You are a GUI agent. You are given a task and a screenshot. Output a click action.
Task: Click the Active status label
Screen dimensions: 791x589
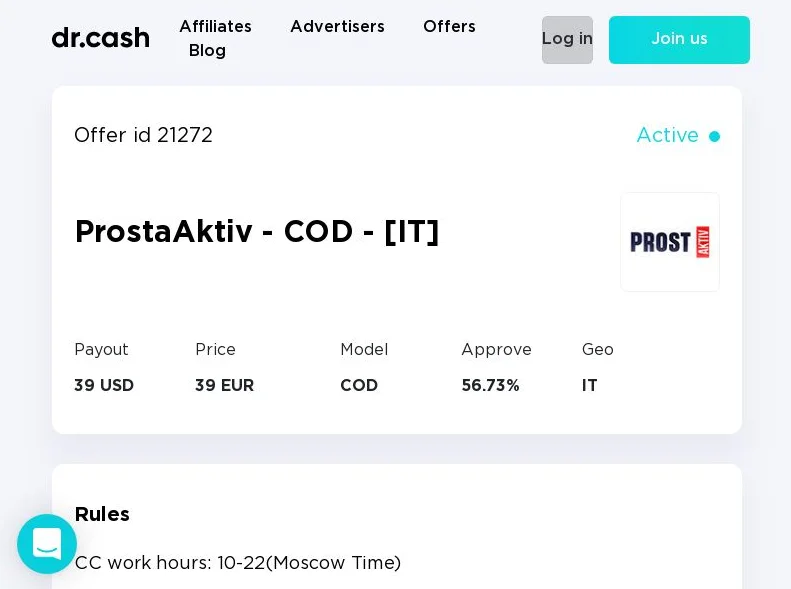coord(667,136)
